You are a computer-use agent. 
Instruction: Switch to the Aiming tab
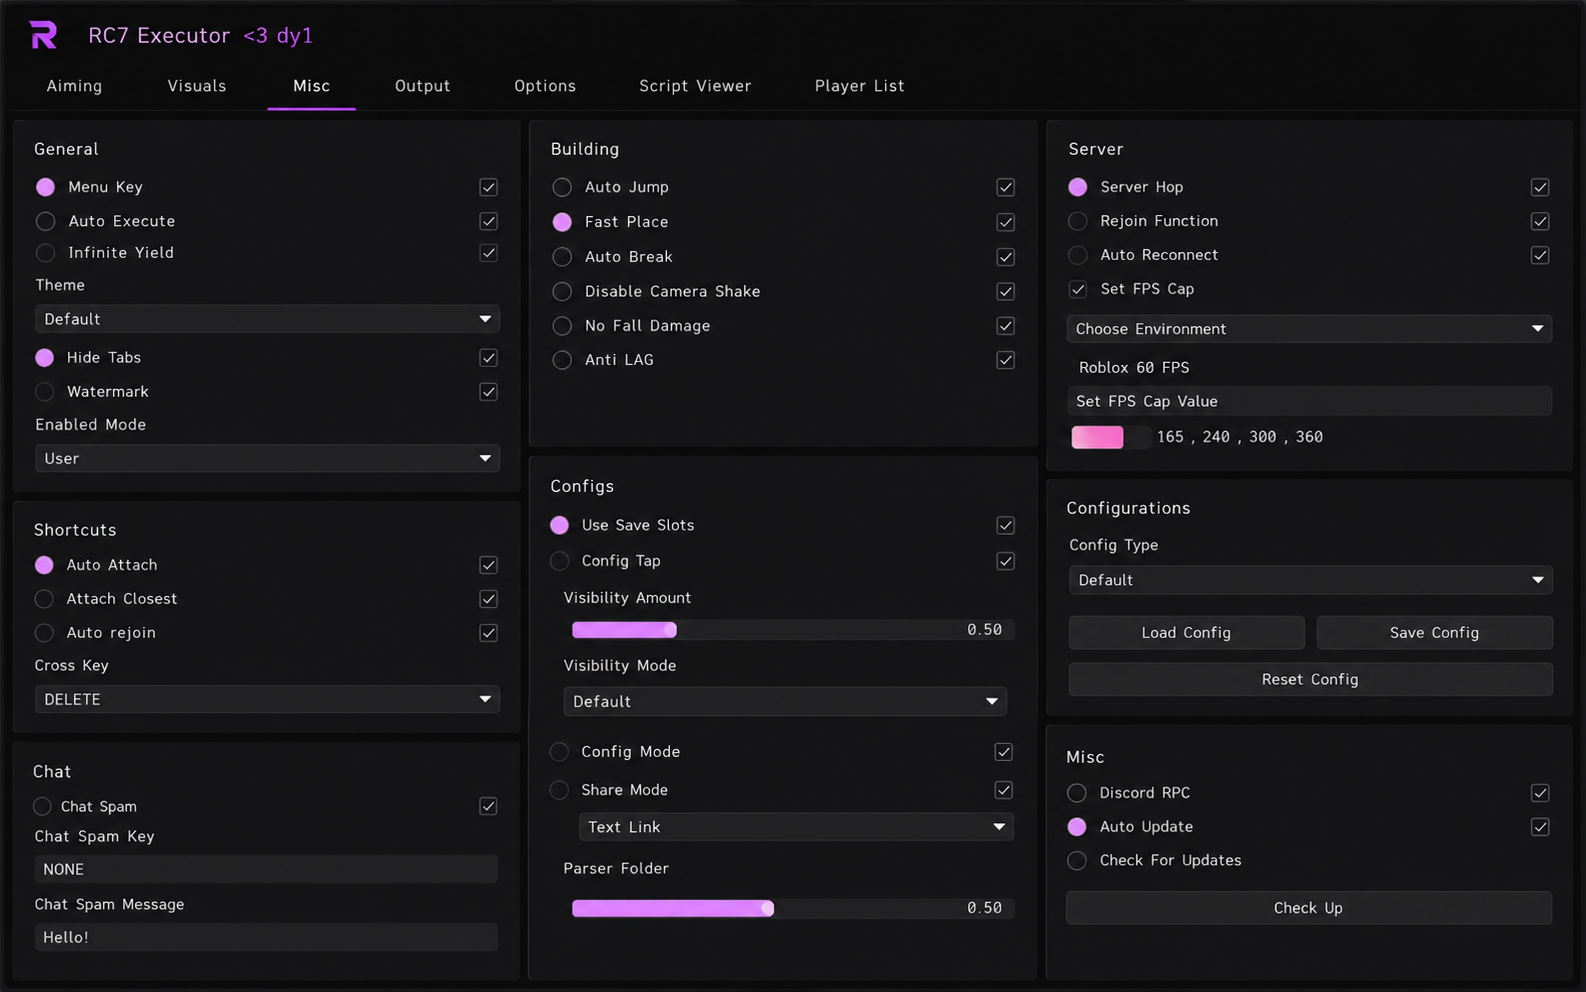(74, 86)
